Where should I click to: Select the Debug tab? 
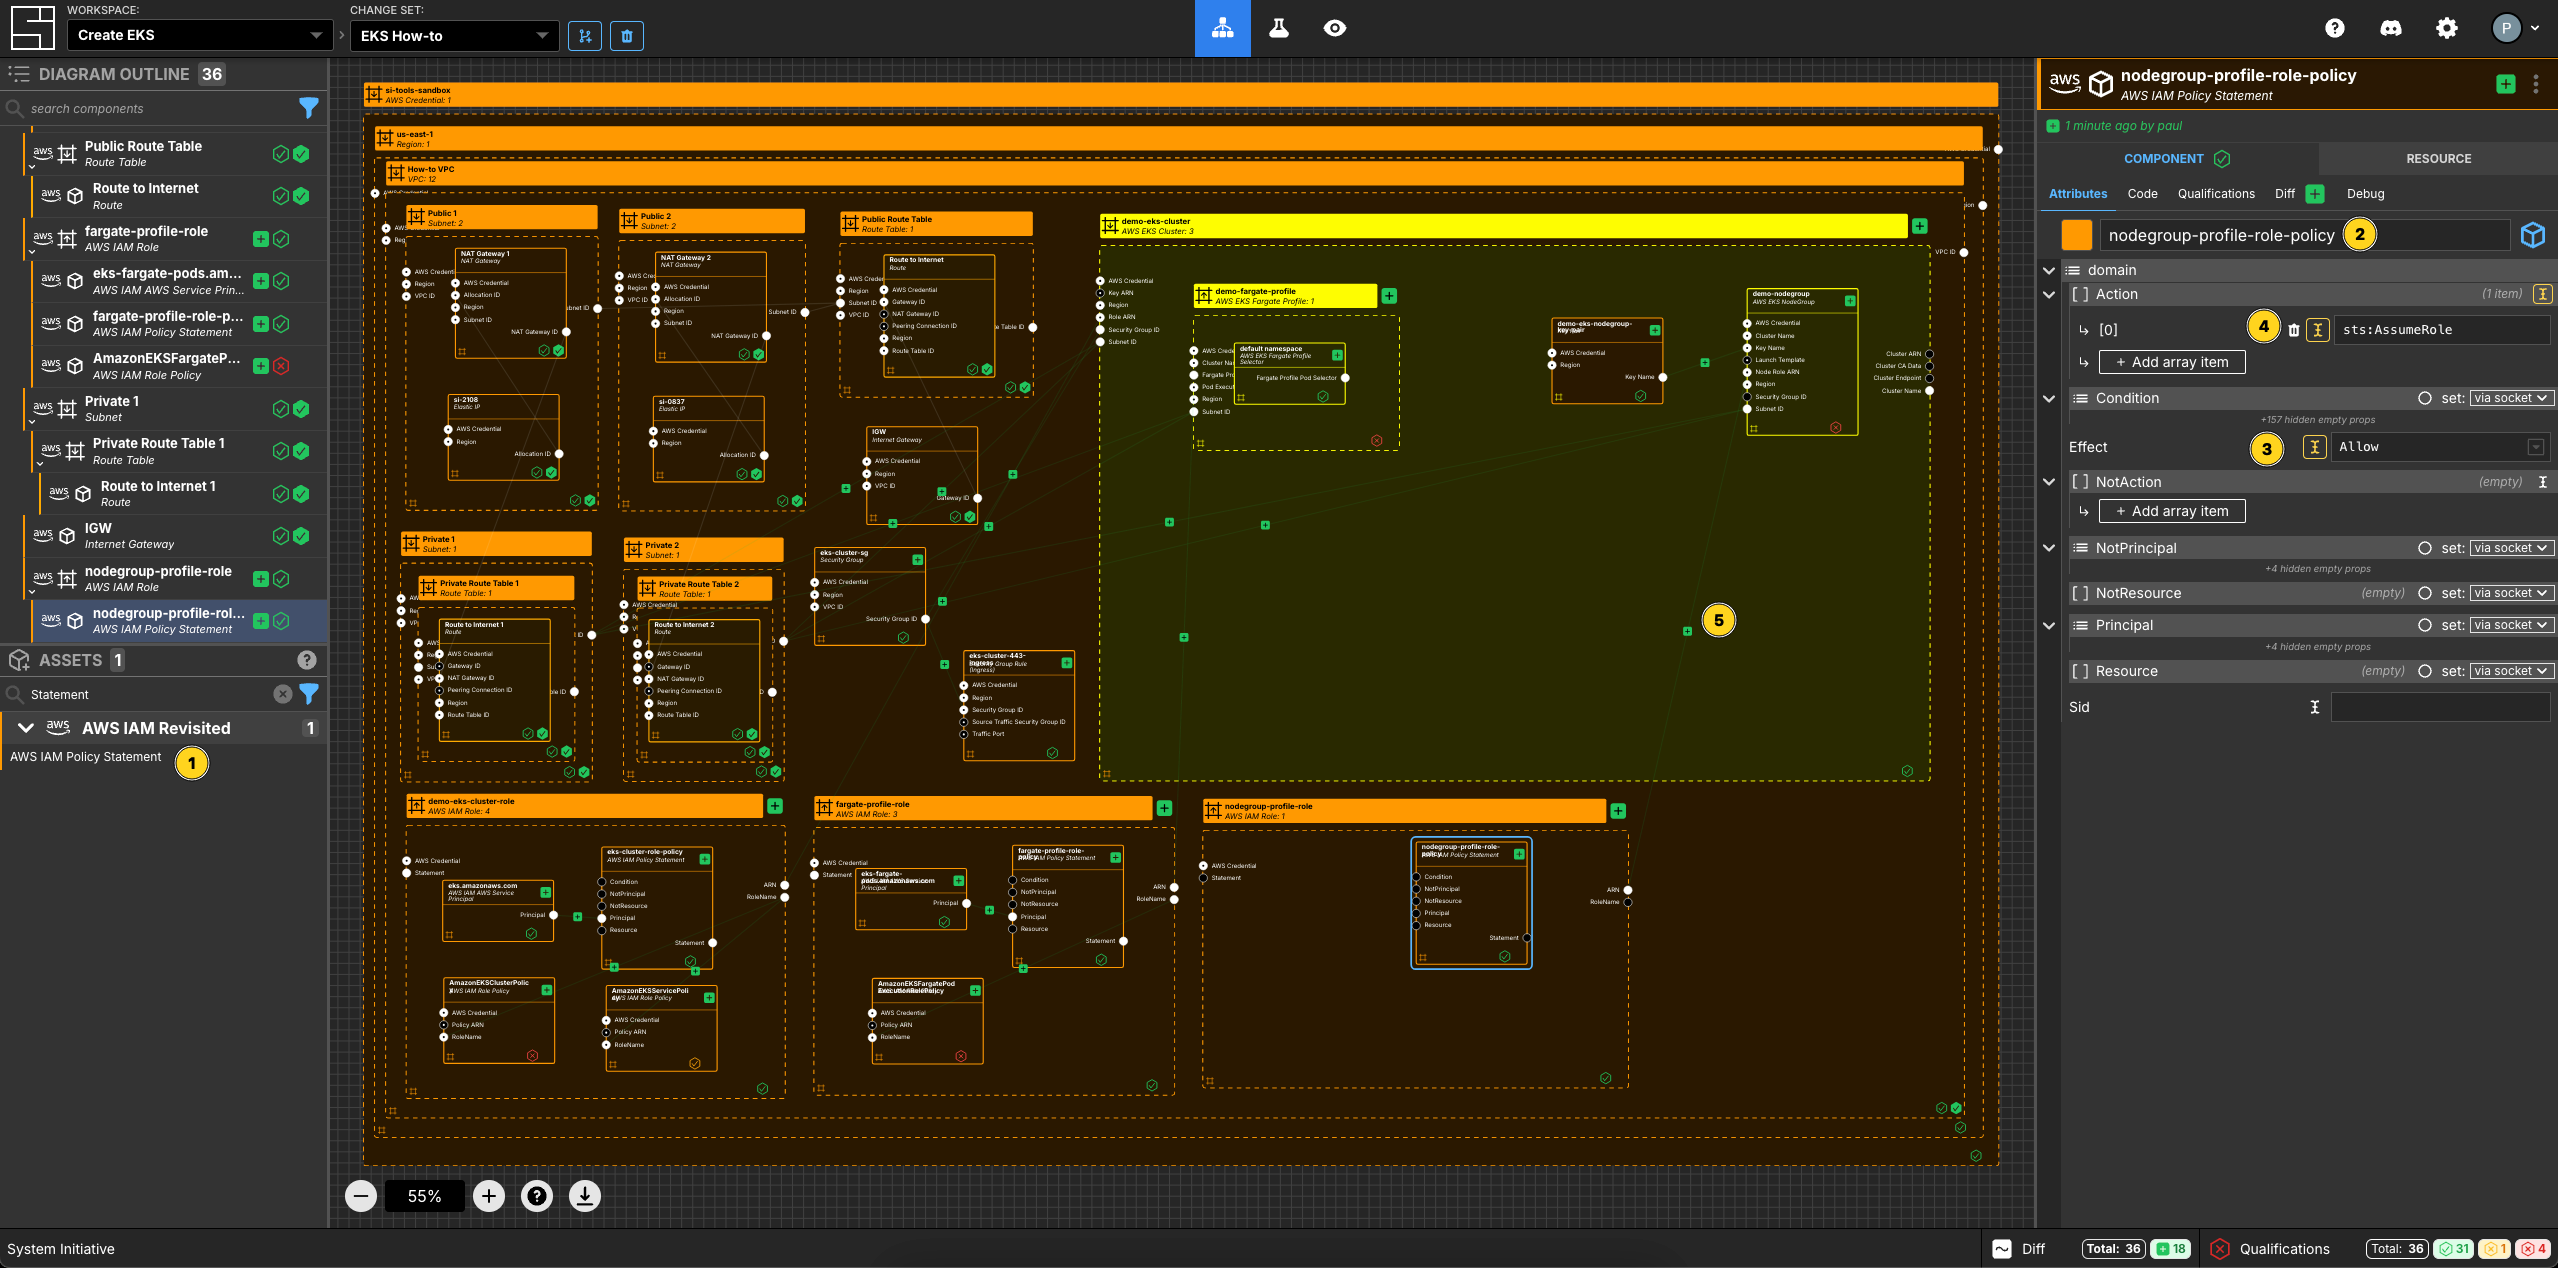[2365, 194]
